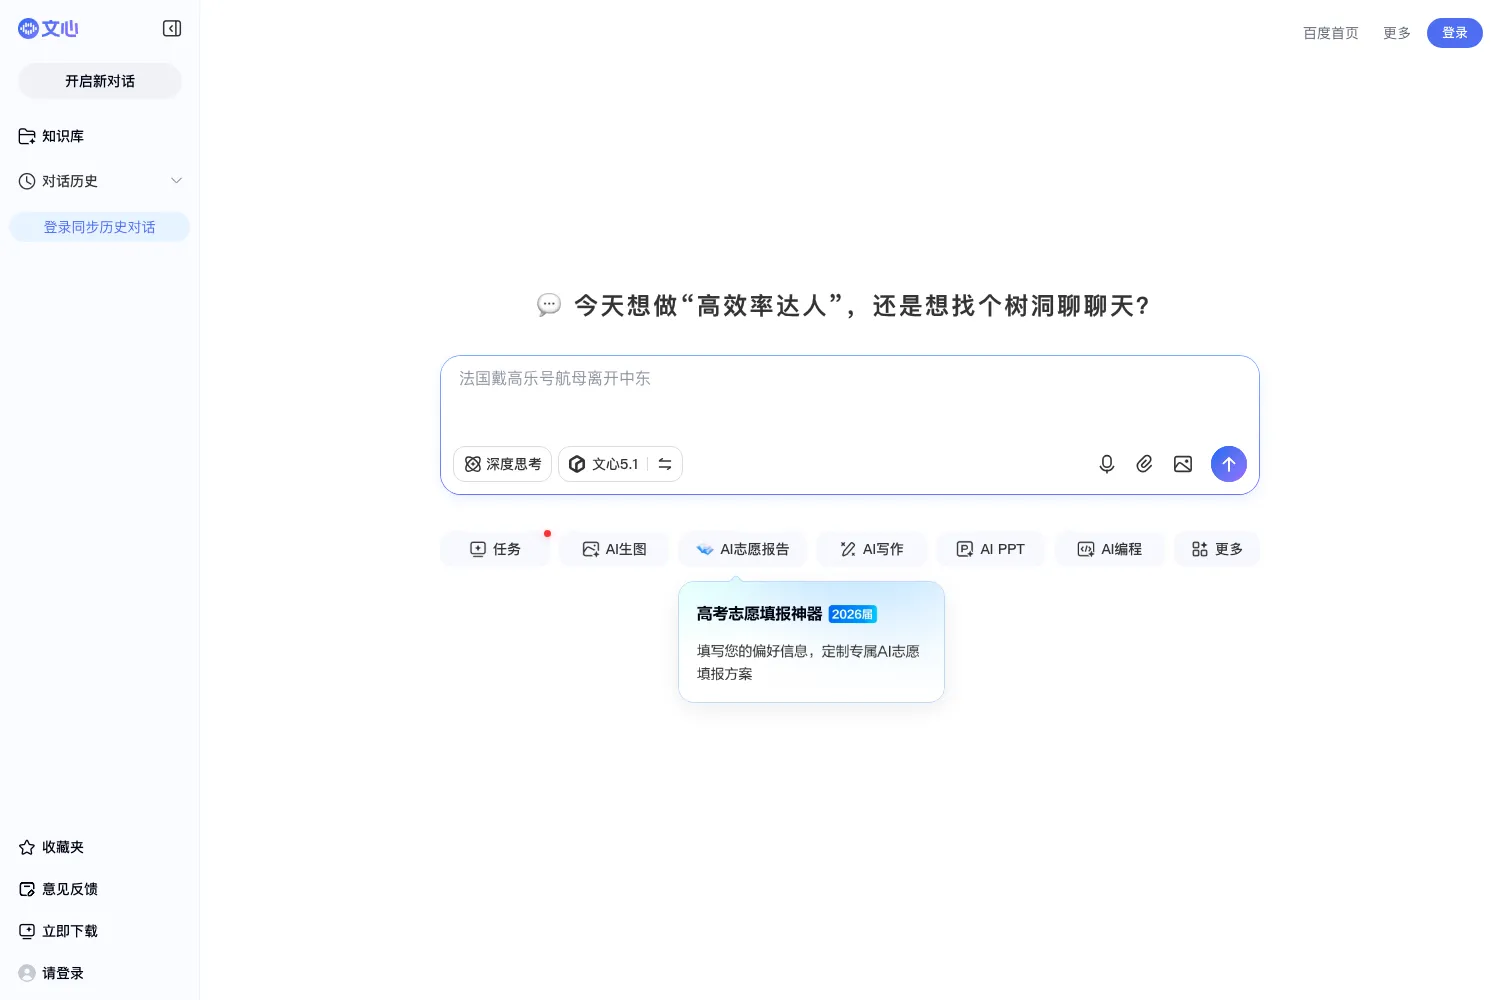Go to 百度首页 link
1500x1000 pixels.
click(1331, 33)
